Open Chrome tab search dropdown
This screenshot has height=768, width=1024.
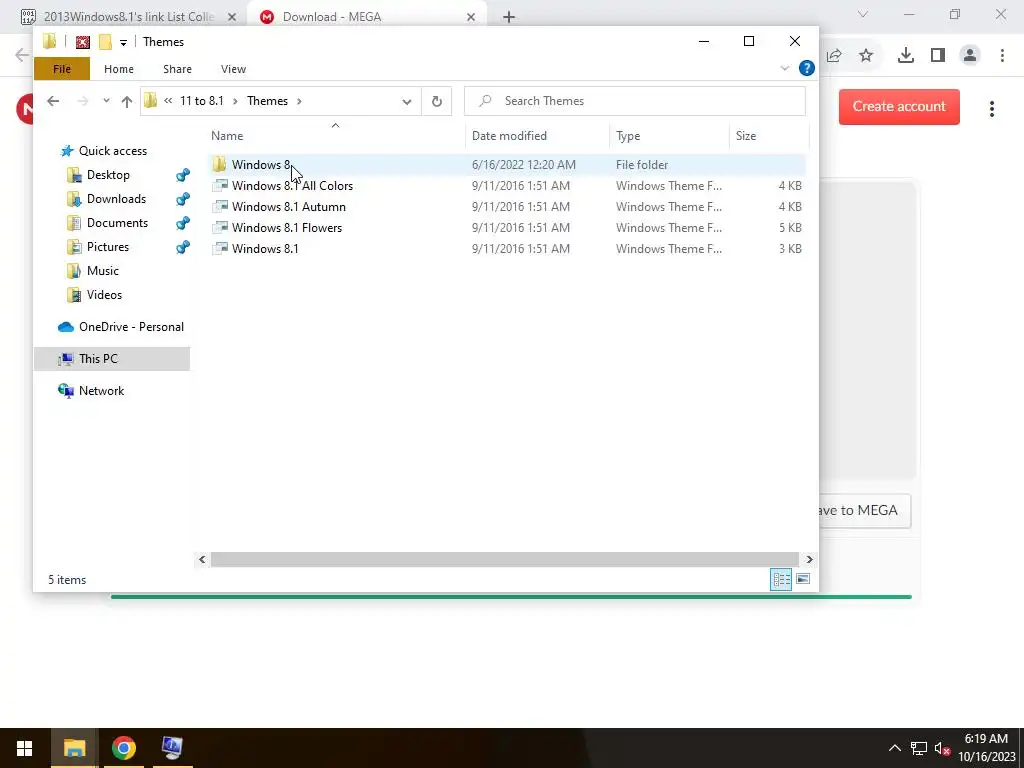[863, 14]
